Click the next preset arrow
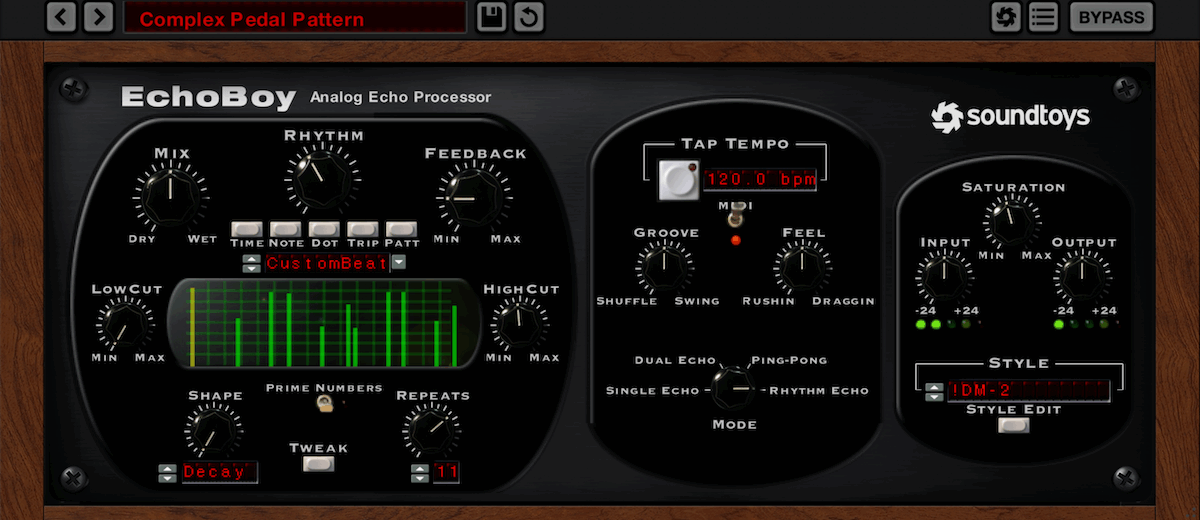The image size is (1200, 520). click(x=98, y=17)
